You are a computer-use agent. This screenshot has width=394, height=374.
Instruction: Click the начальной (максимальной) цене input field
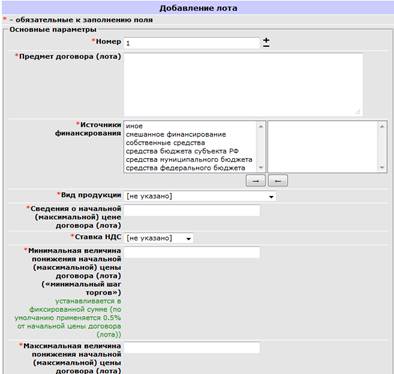[x=192, y=211]
